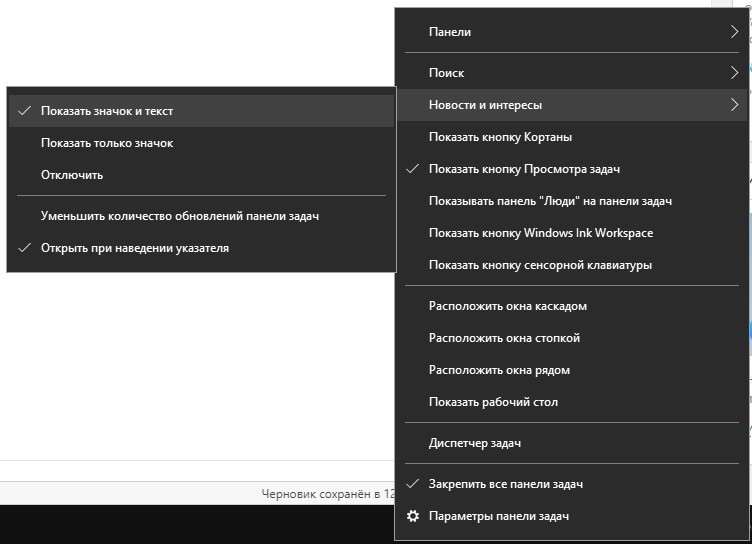Show the touch keyboard button
Screen dimensions: 752x544
(540, 265)
